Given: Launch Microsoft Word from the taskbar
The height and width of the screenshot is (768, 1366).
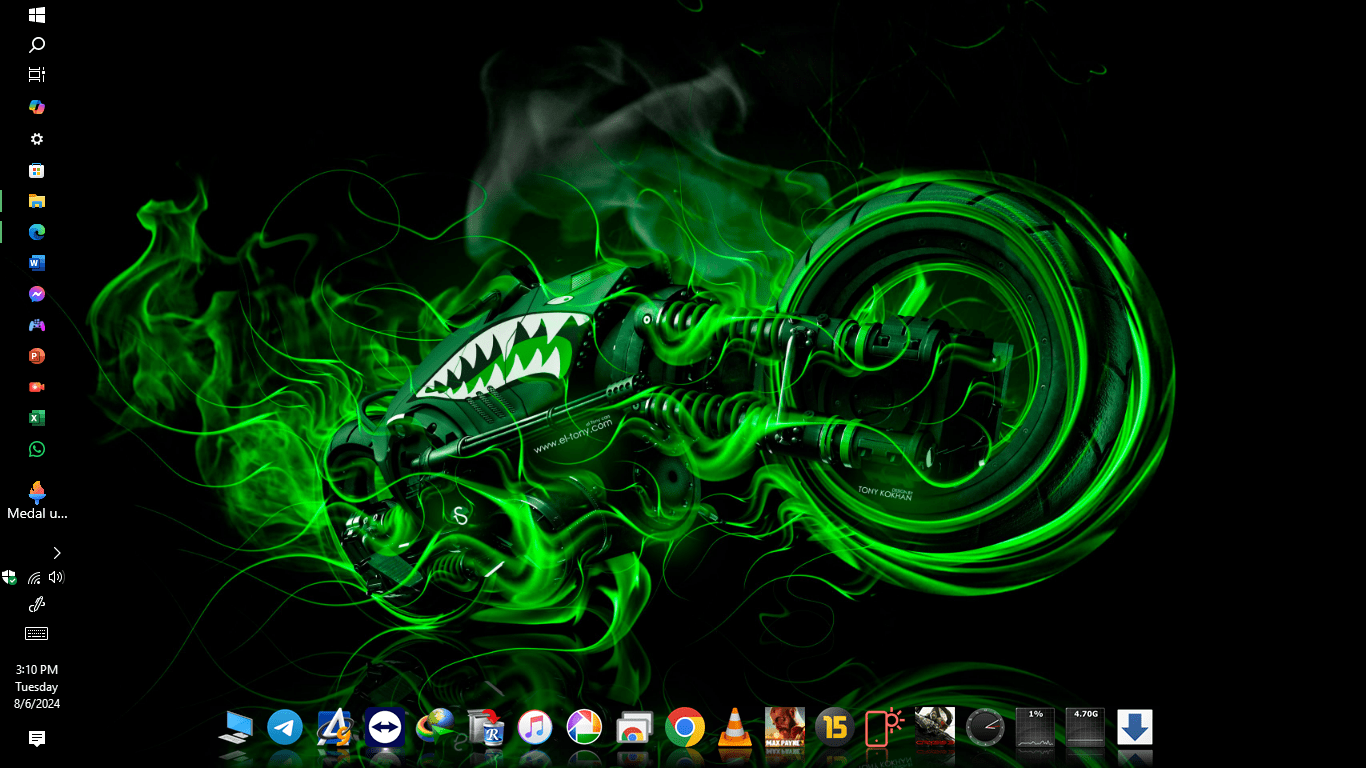Looking at the screenshot, I should click(x=37, y=263).
